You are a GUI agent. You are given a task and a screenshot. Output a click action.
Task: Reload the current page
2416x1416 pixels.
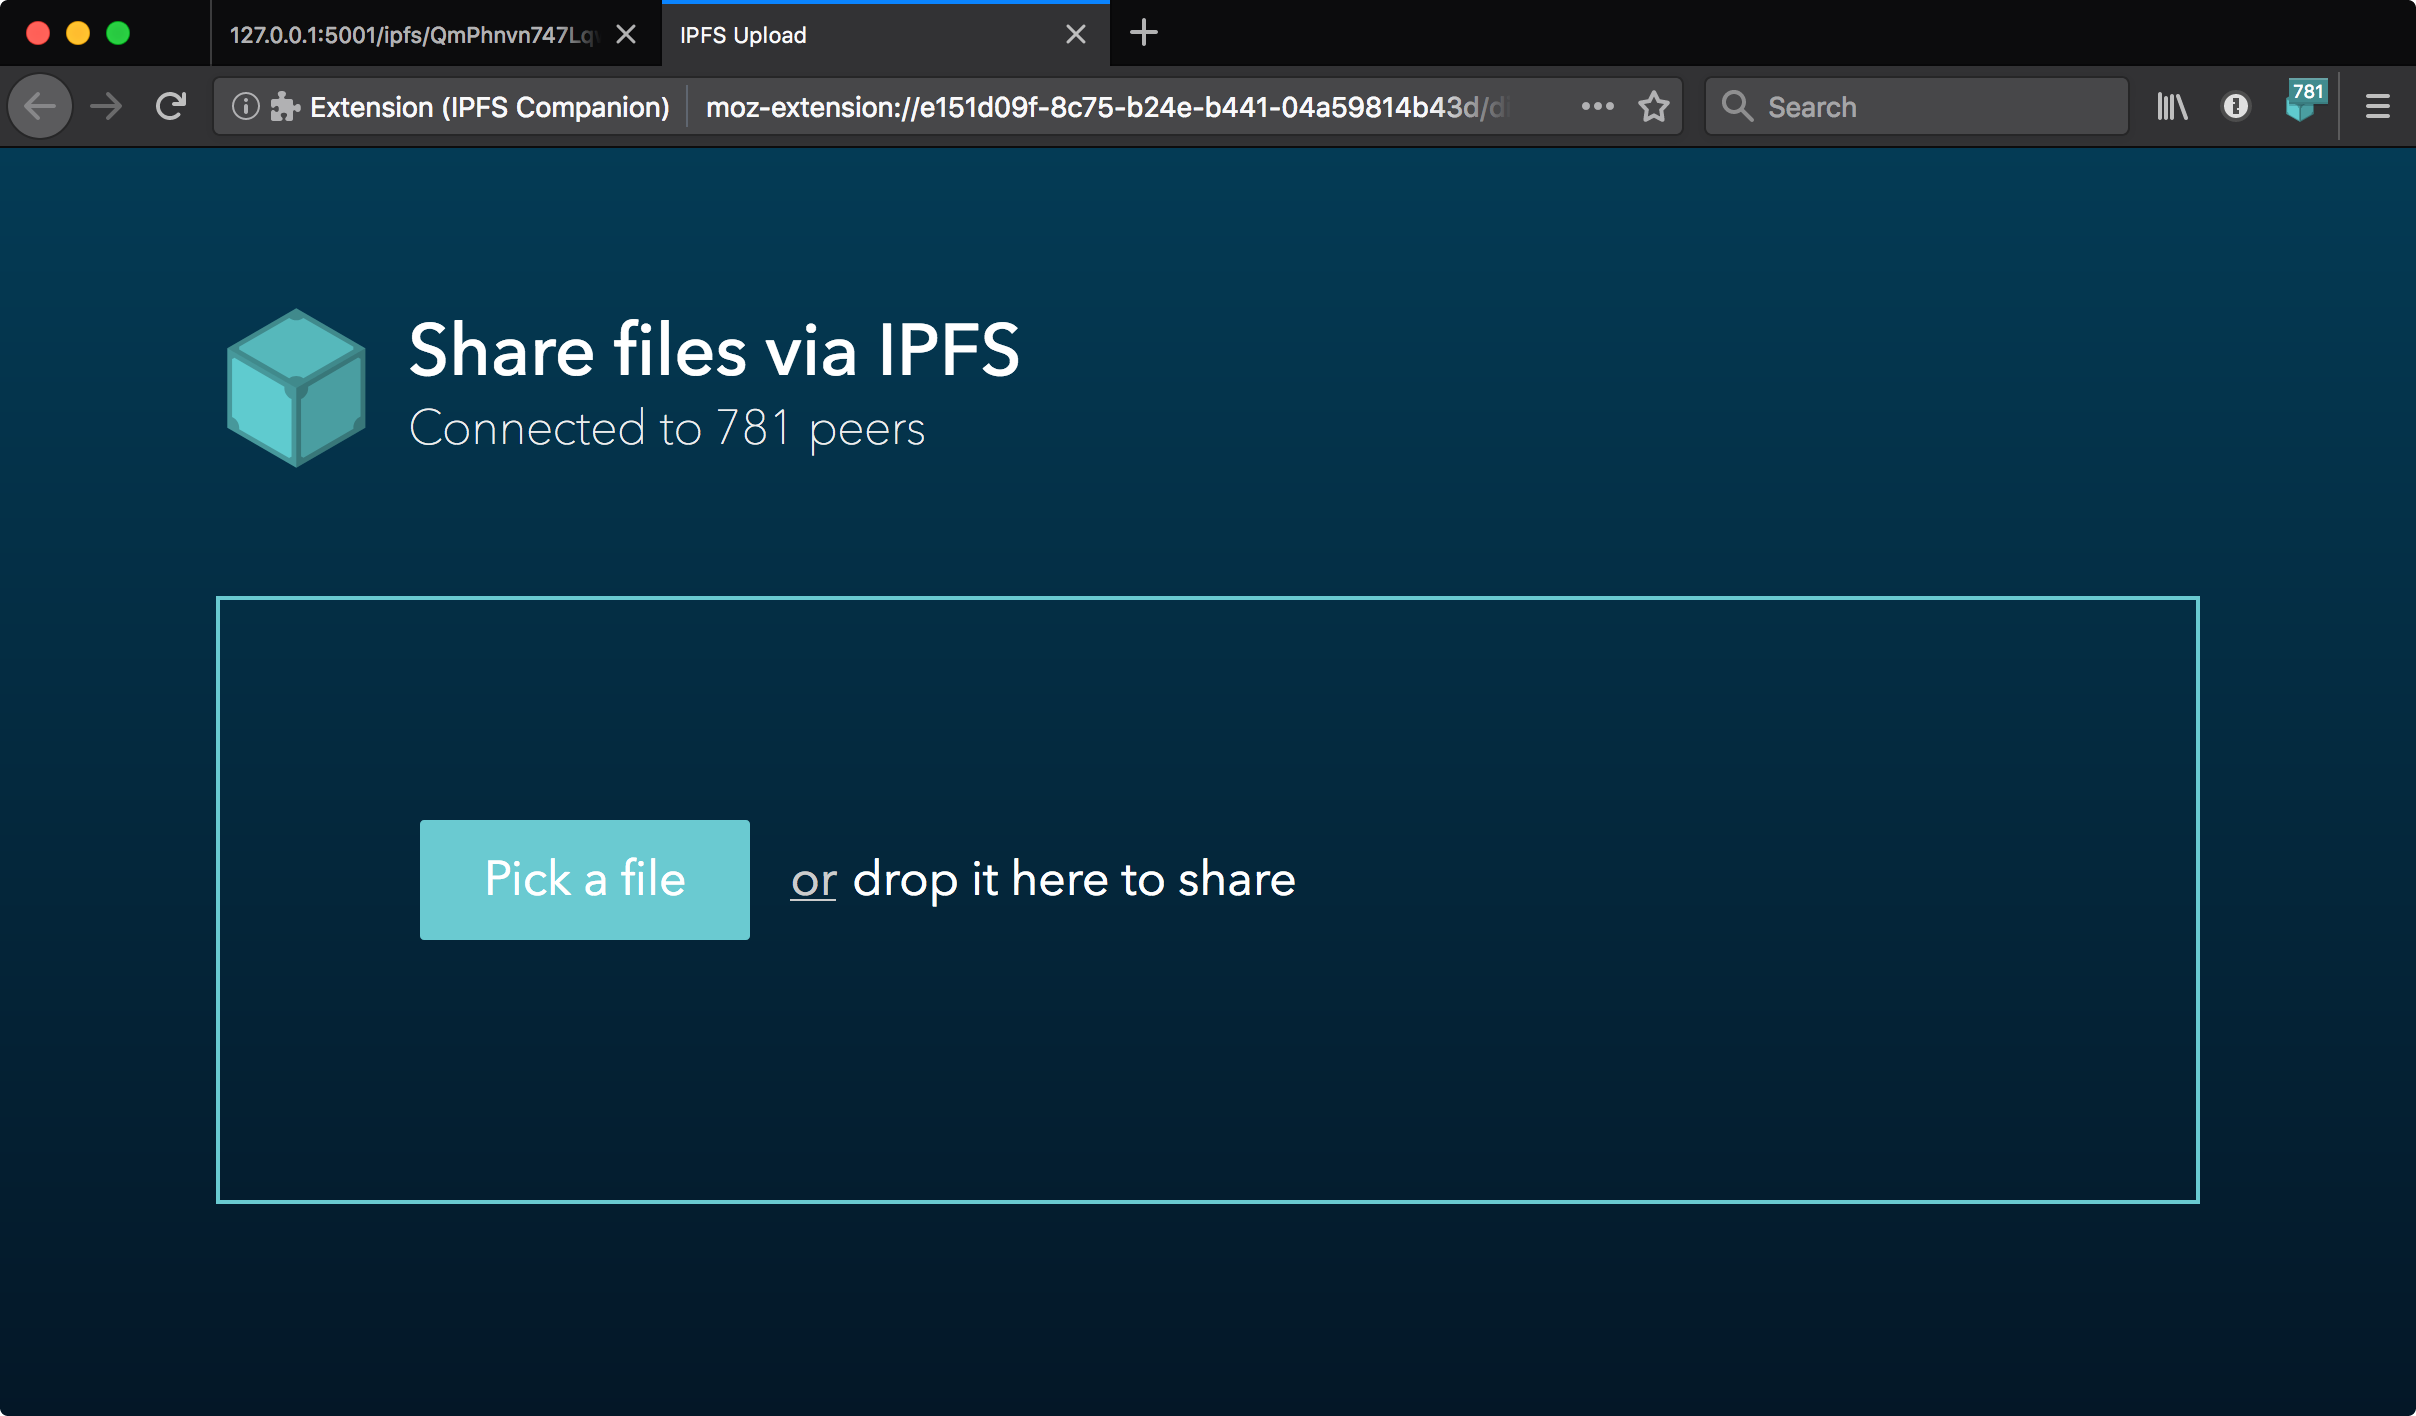pyautogui.click(x=171, y=106)
